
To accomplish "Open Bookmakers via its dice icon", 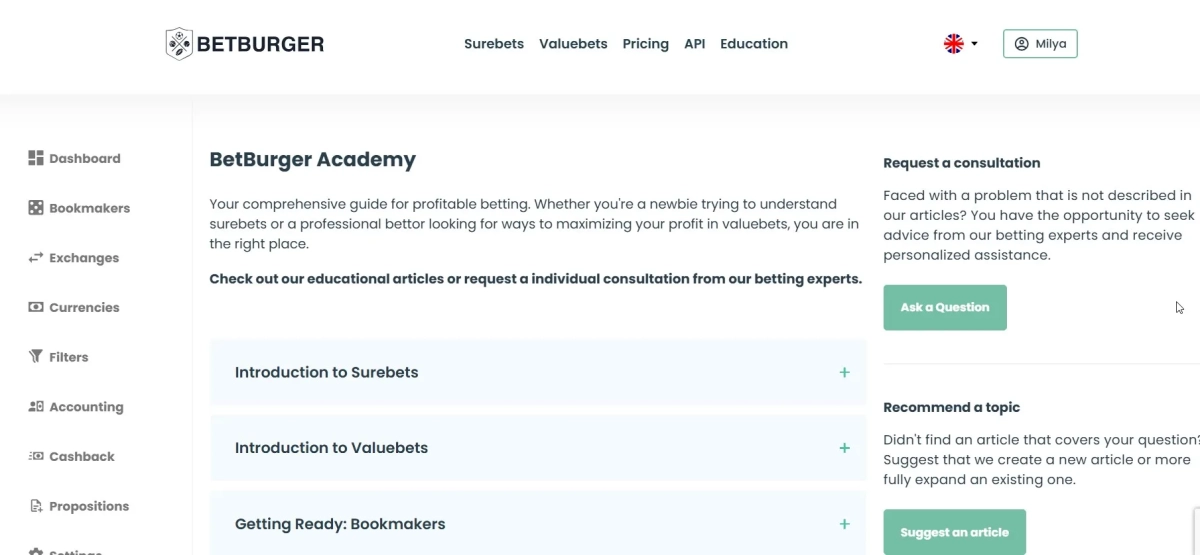I will (36, 208).
